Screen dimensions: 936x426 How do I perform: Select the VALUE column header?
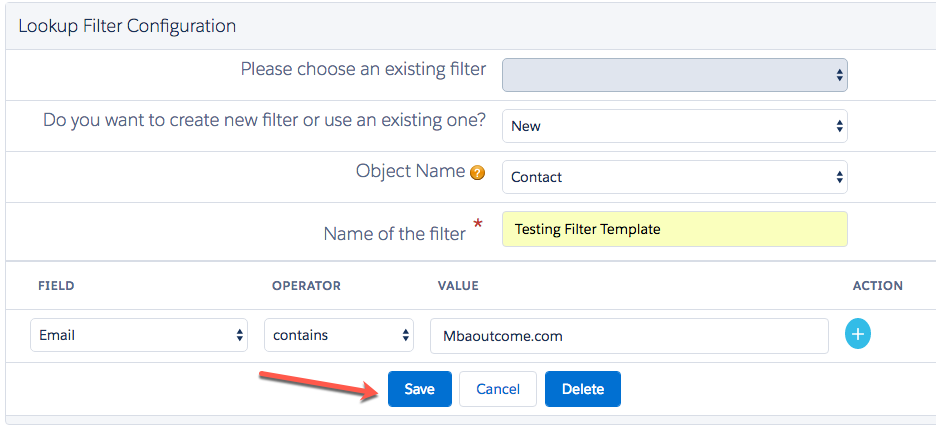[x=458, y=286]
